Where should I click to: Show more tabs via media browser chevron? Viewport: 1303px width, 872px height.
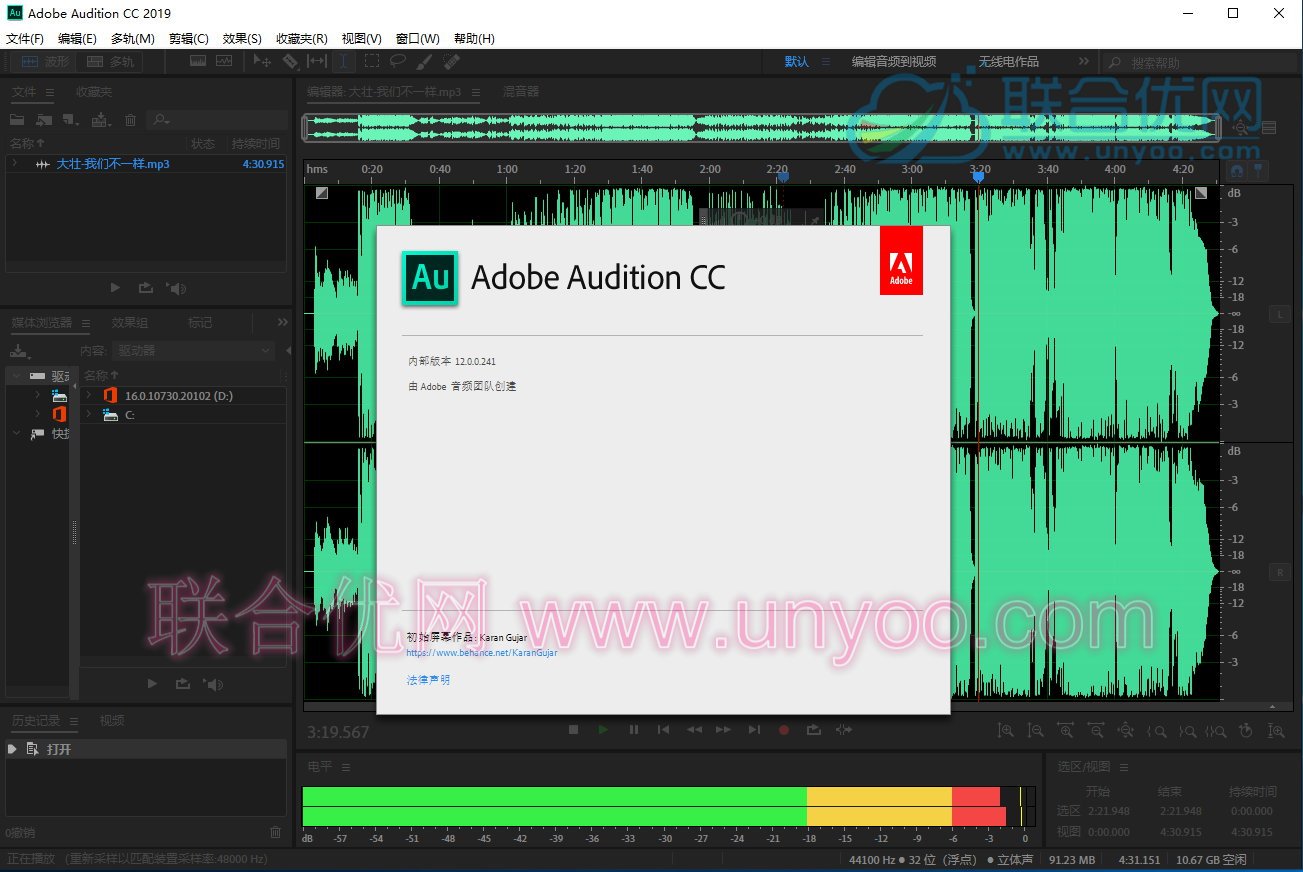tap(282, 322)
